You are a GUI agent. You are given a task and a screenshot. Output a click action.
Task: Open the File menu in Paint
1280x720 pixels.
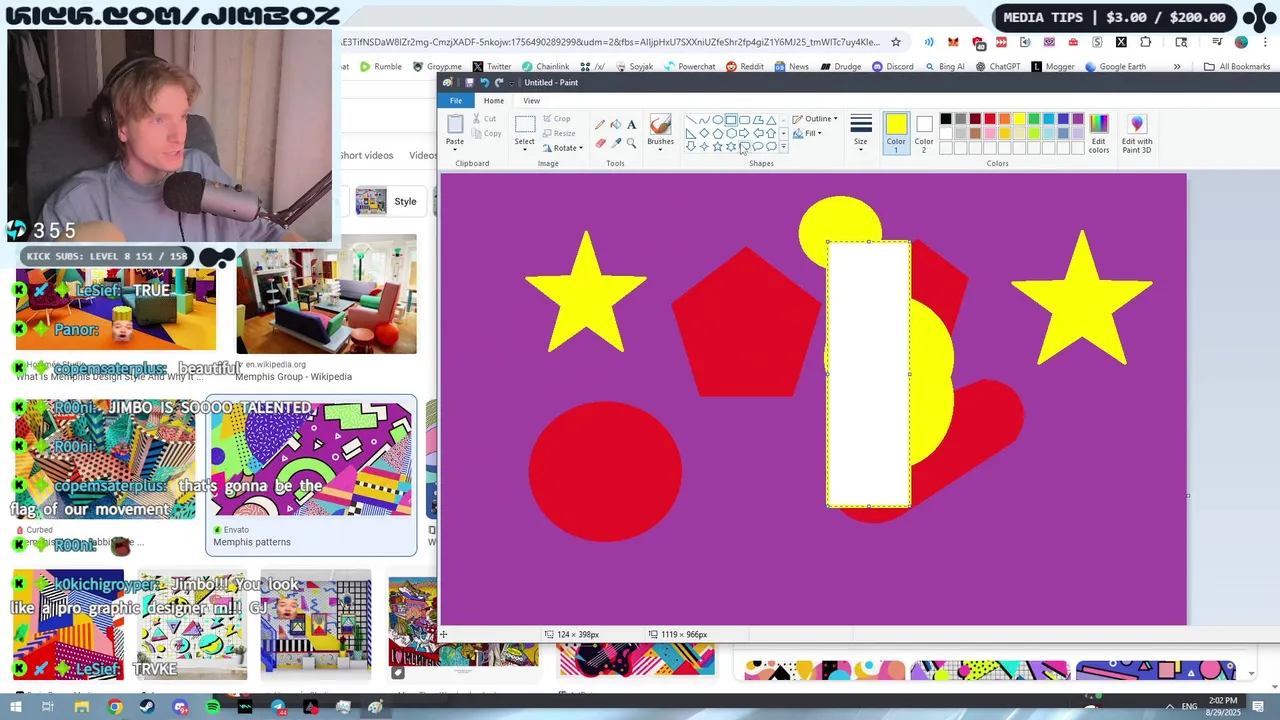point(456,101)
